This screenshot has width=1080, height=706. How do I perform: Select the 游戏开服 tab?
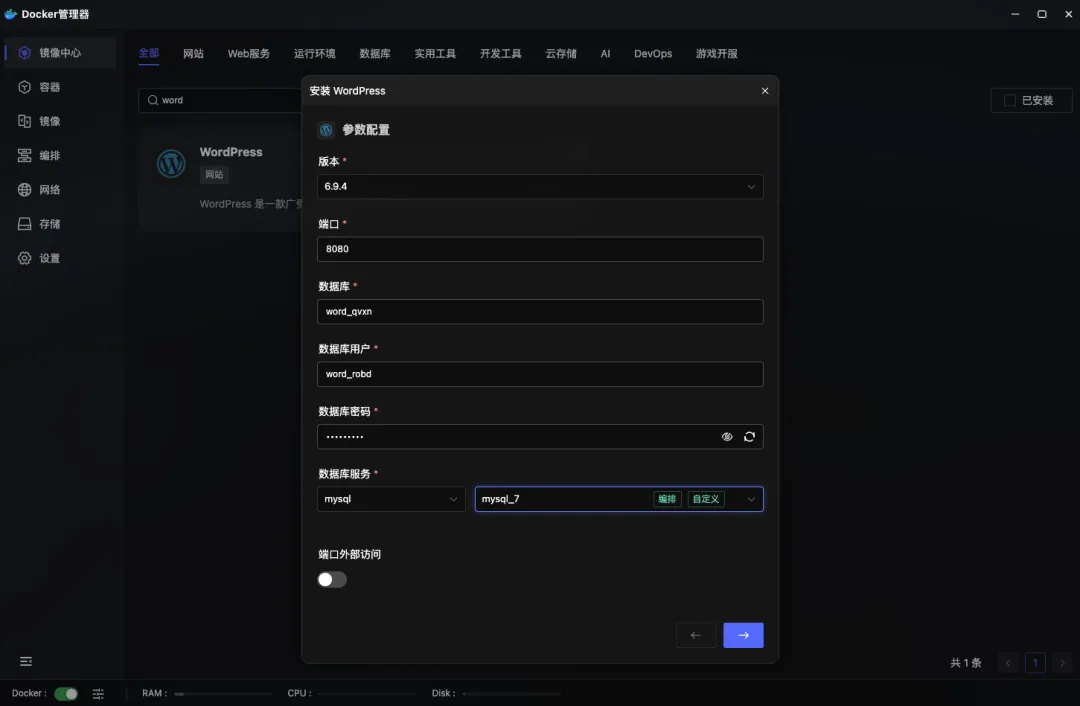[x=717, y=54]
